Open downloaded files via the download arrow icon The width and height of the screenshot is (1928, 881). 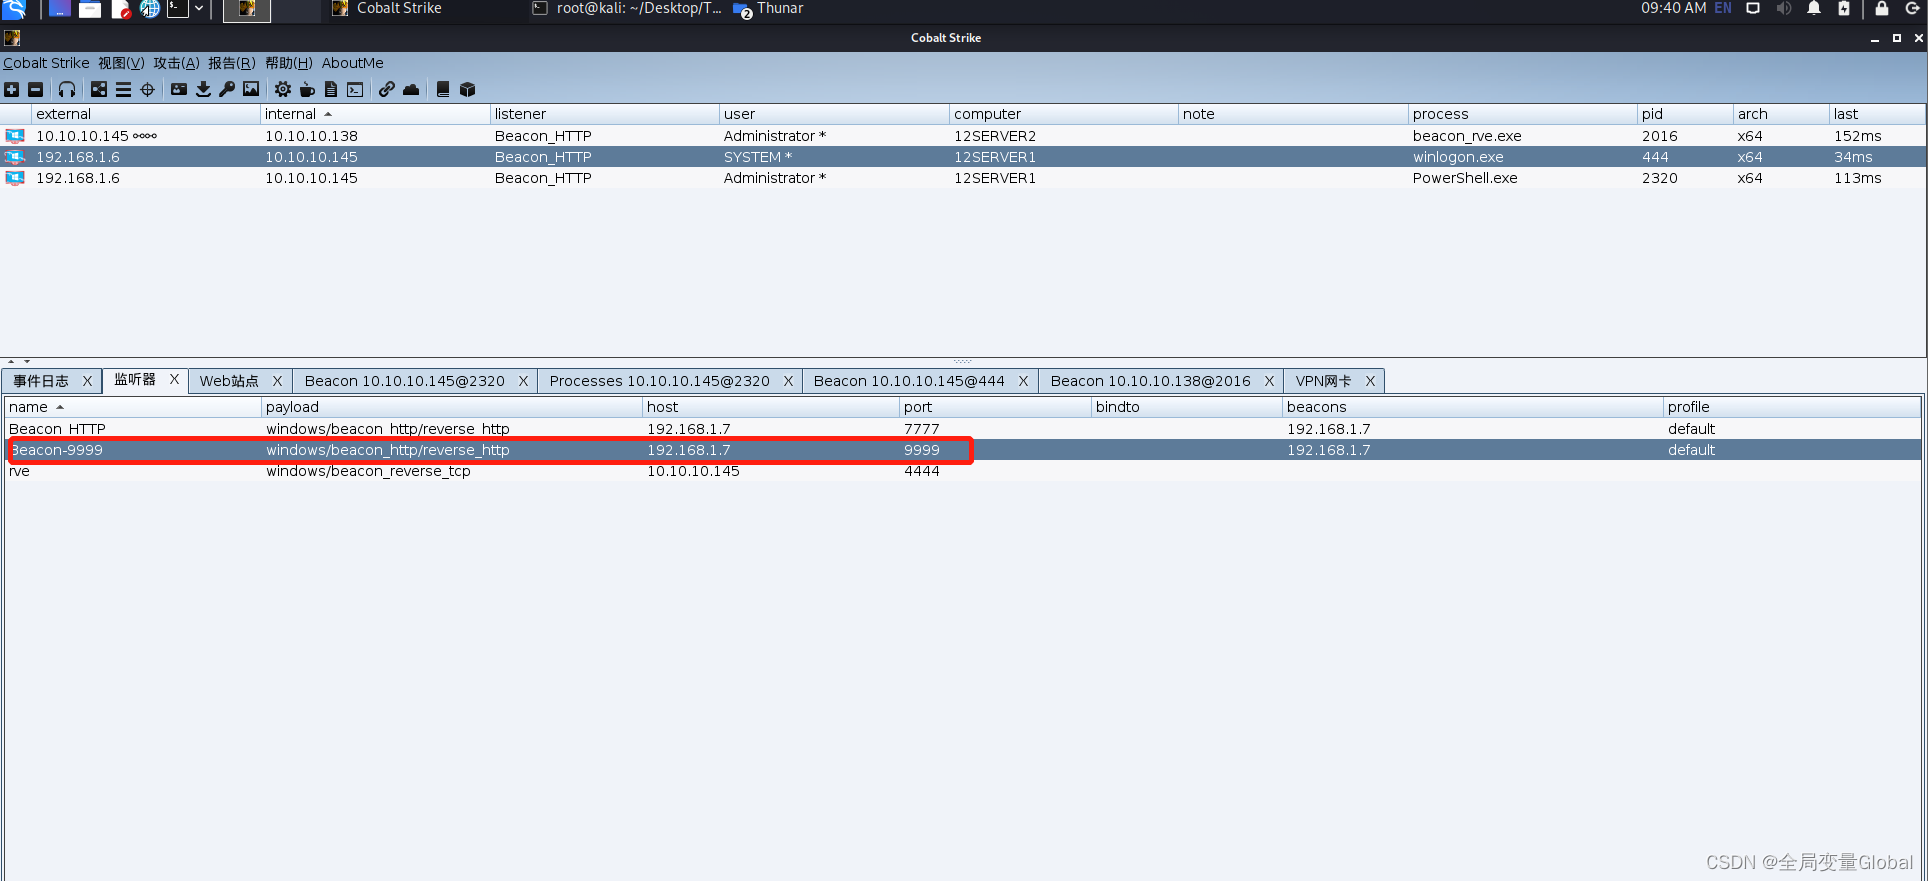(203, 90)
